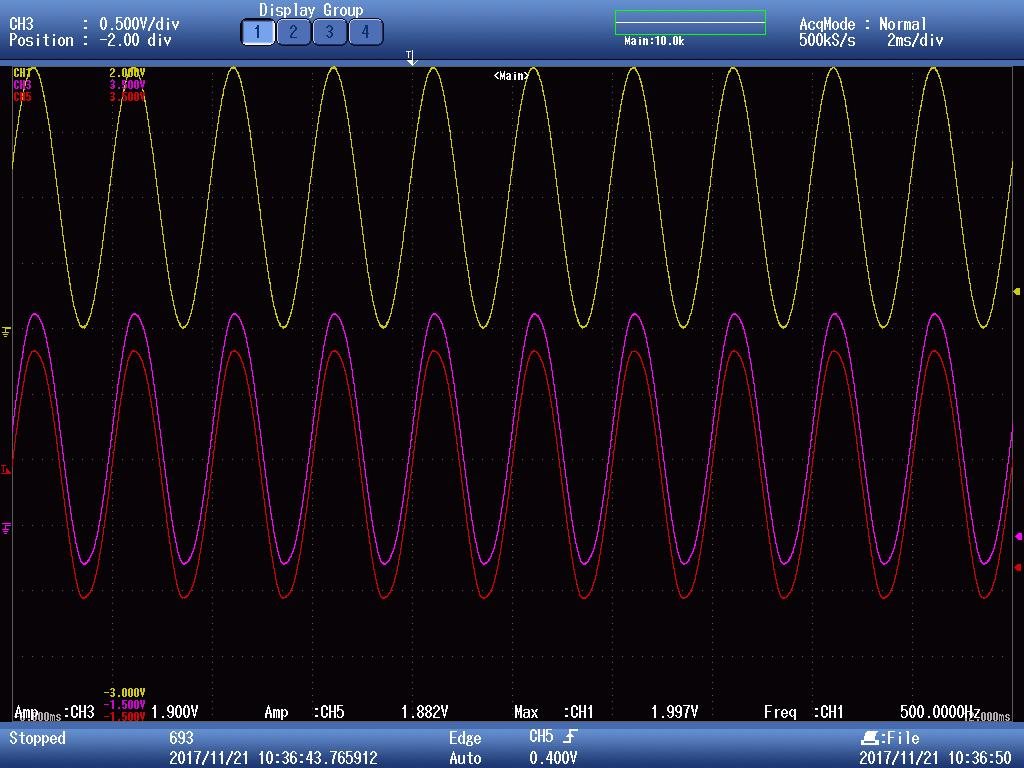Click the trigger level 0.400V value
Viewport: 1024px width, 768px height.
[x=552, y=758]
